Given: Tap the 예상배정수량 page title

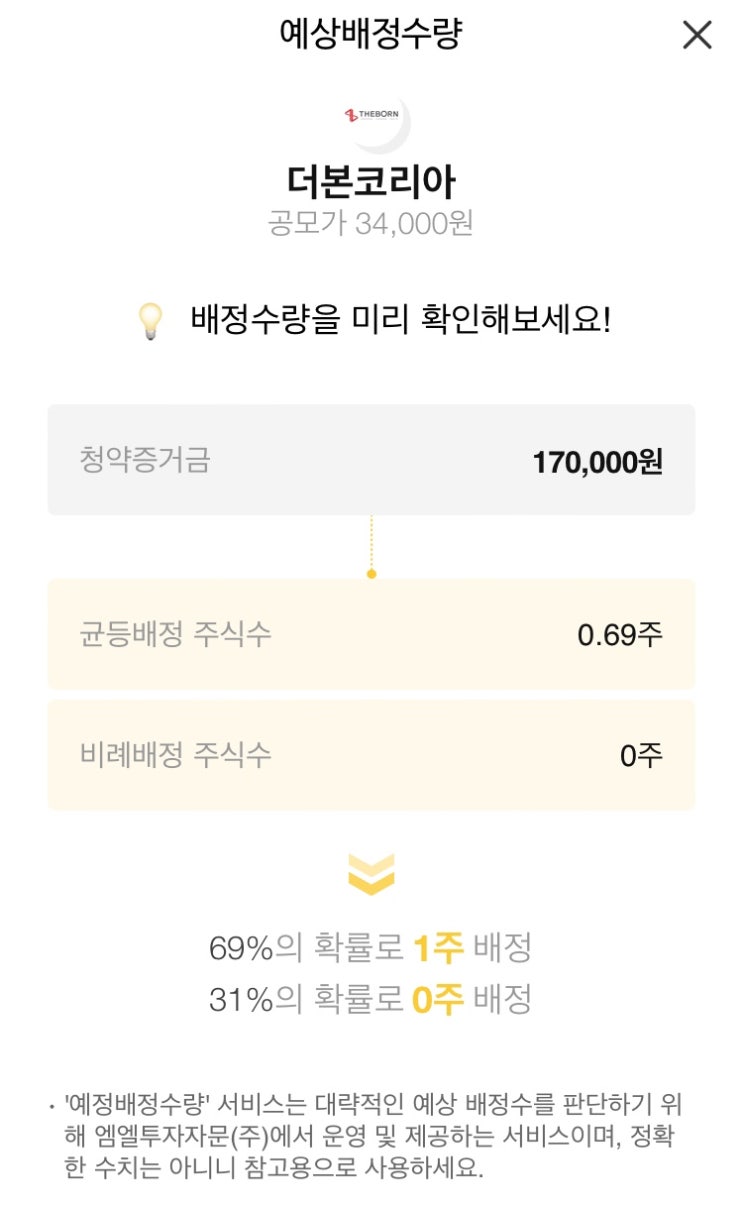Looking at the screenshot, I should point(371,35).
